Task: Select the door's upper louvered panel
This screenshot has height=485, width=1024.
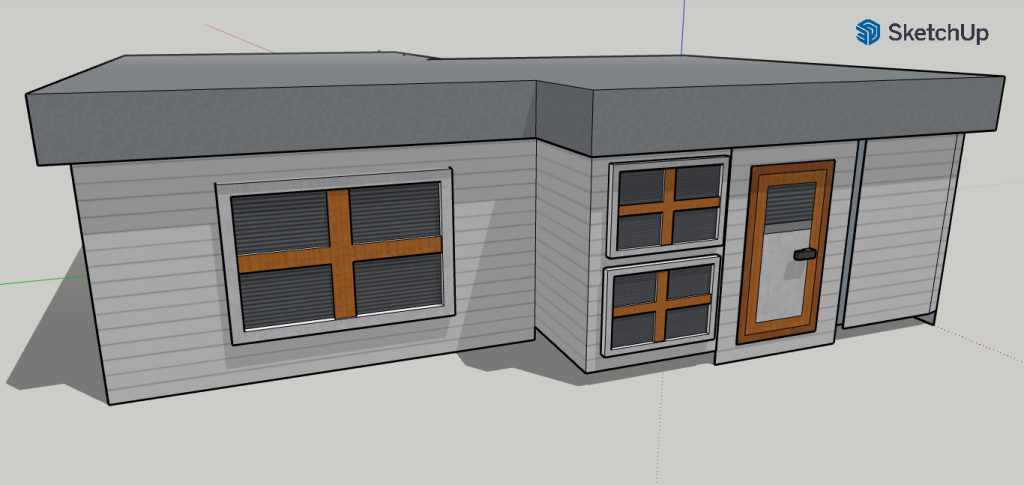Action: click(x=790, y=206)
